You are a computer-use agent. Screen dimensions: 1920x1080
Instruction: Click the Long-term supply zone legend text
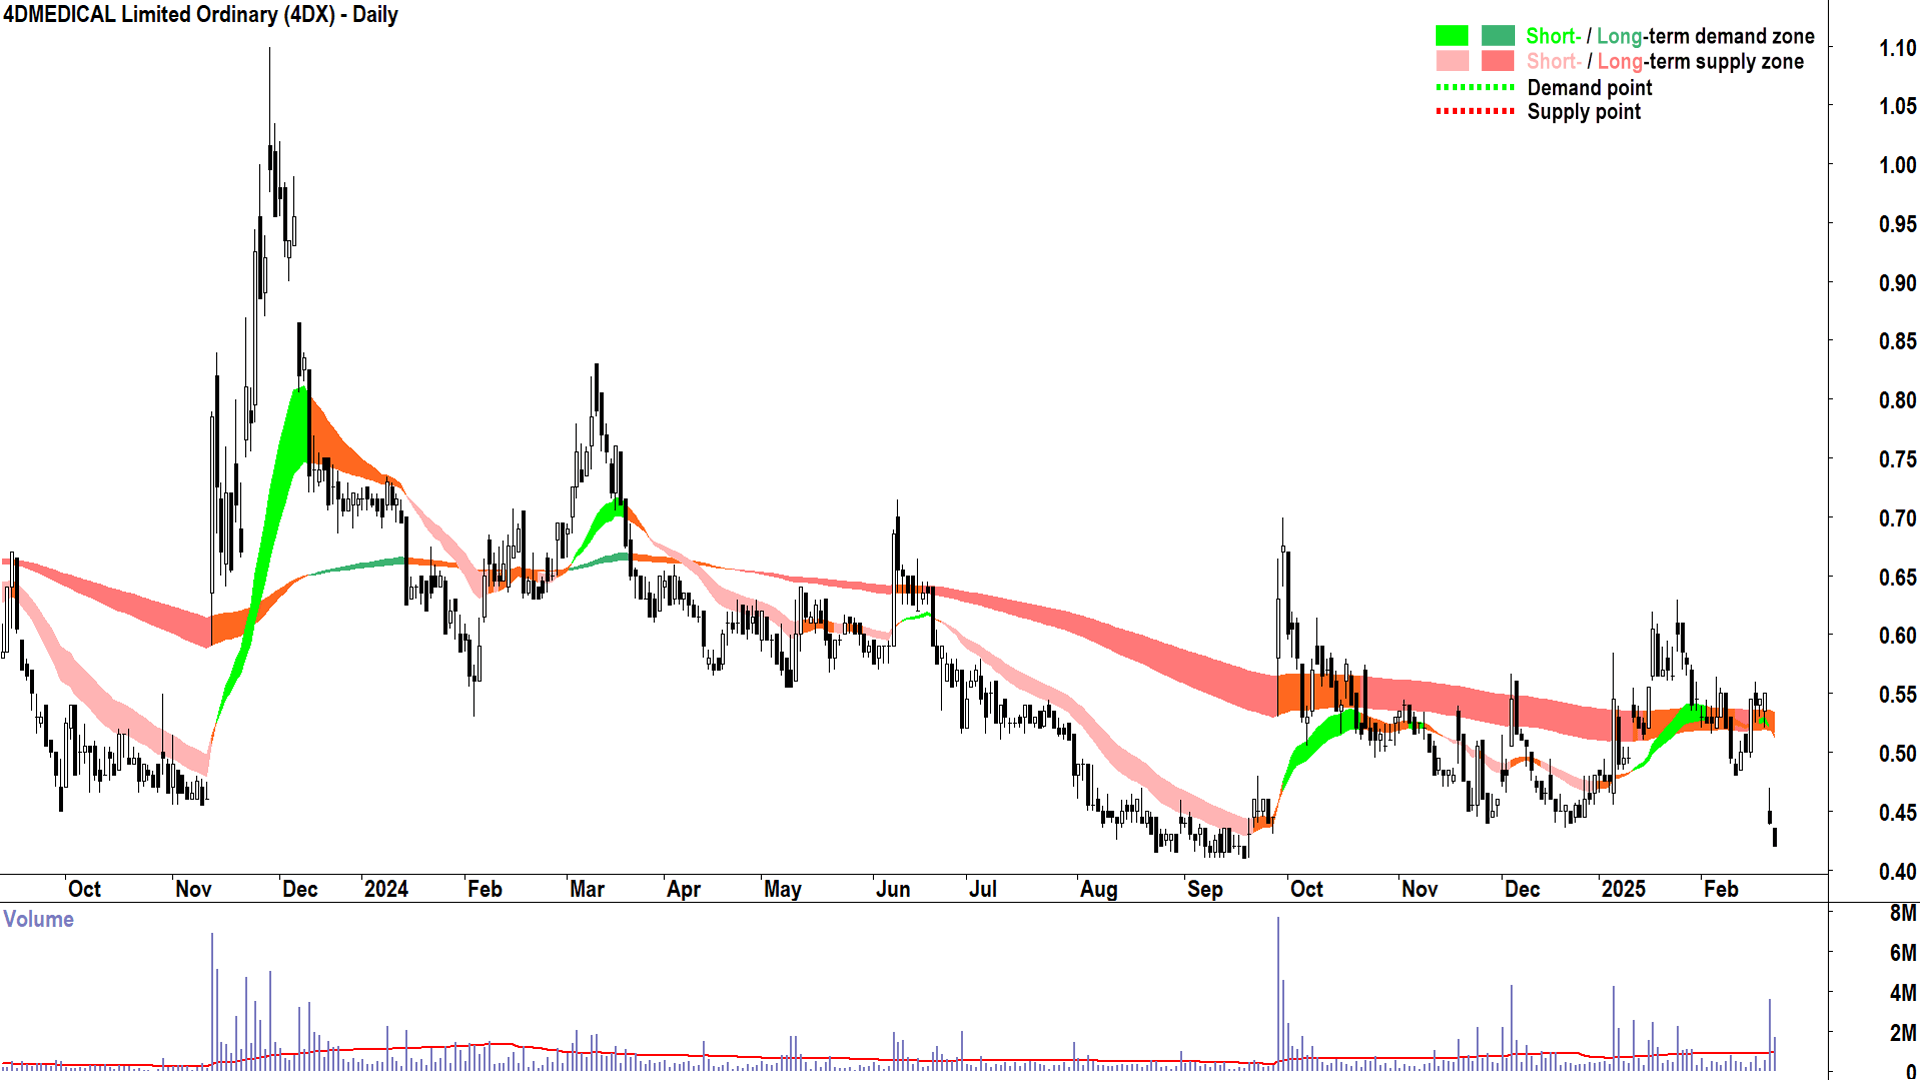pos(1700,62)
